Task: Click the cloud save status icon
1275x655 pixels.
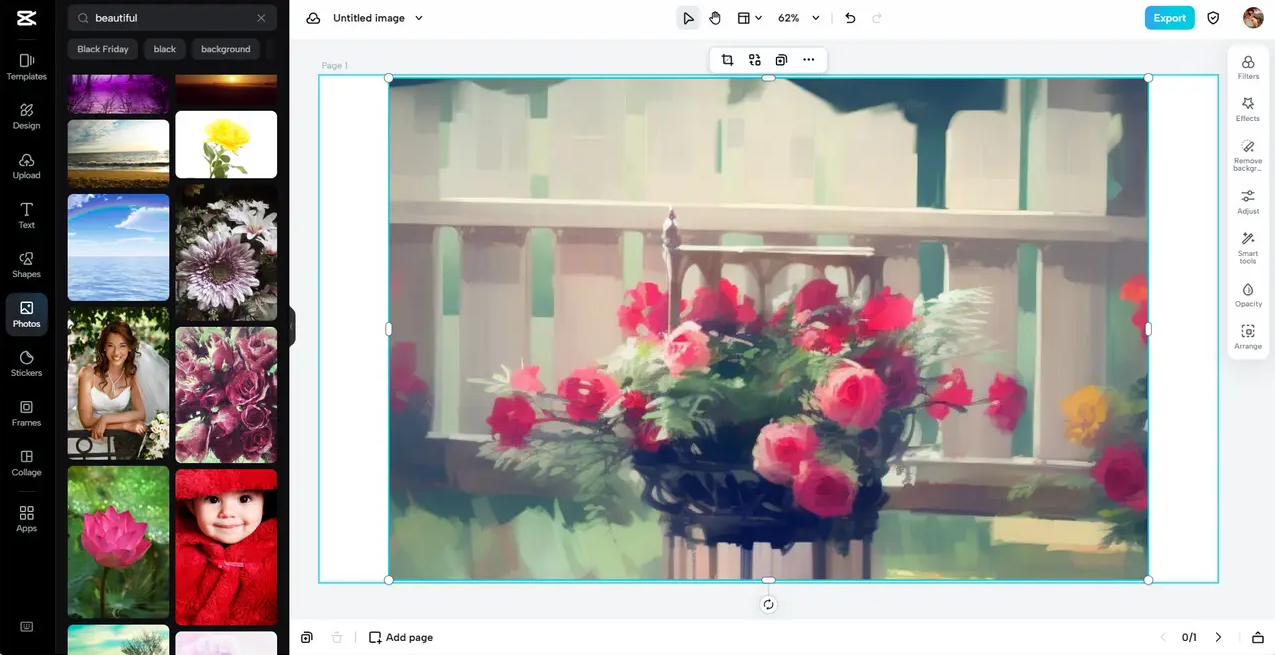Action: [313, 18]
